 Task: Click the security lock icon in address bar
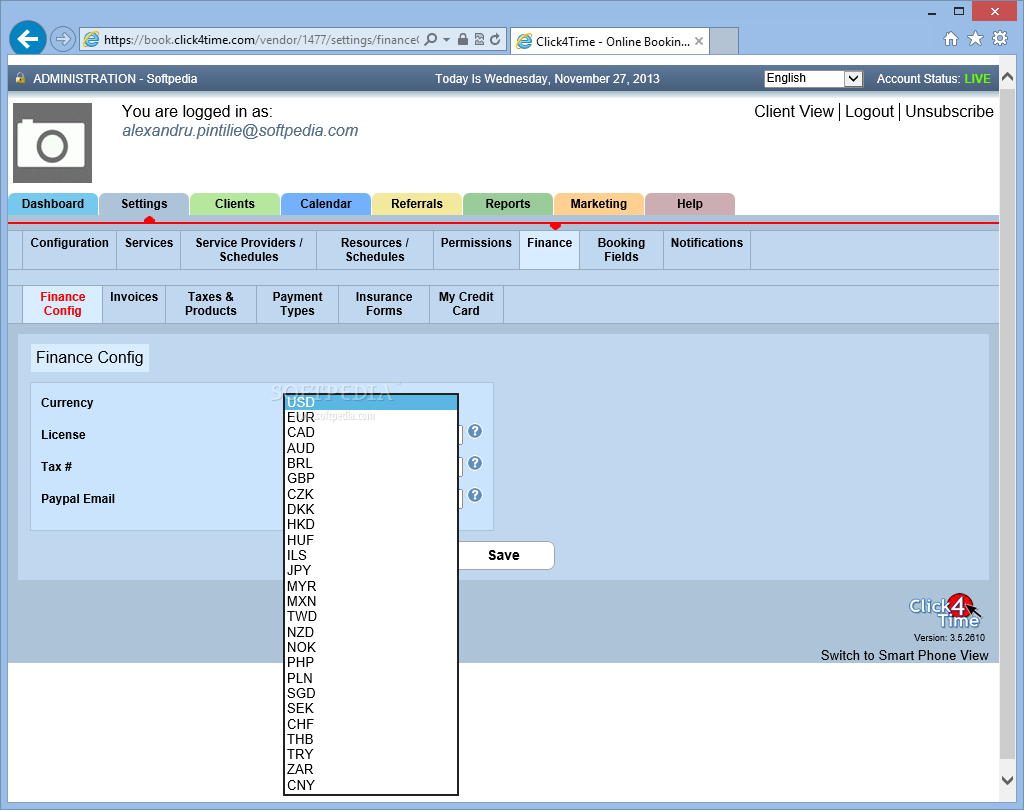462,39
